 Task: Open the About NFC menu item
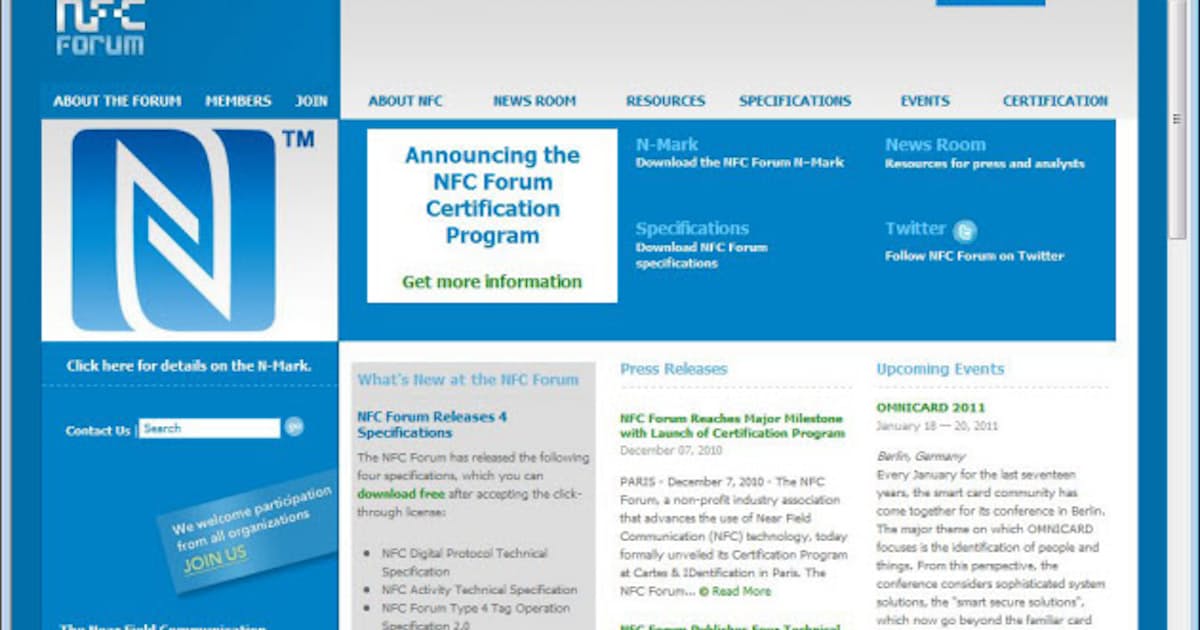(405, 101)
